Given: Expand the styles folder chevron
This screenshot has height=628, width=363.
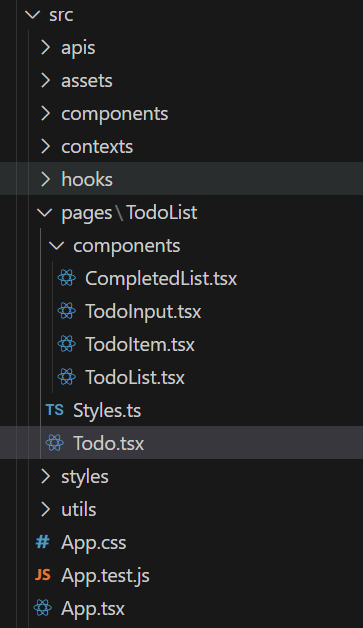Looking at the screenshot, I should click(x=46, y=477).
